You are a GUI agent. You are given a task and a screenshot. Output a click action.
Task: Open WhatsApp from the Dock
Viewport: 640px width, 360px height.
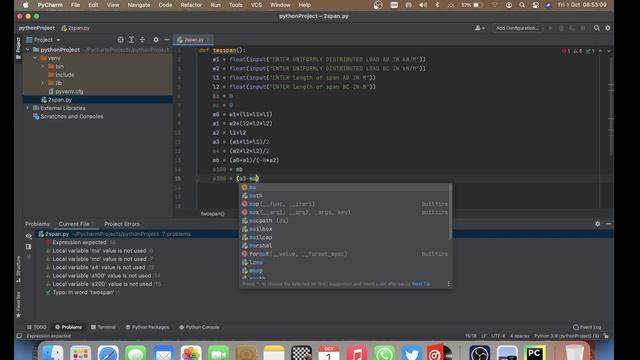[384, 353]
